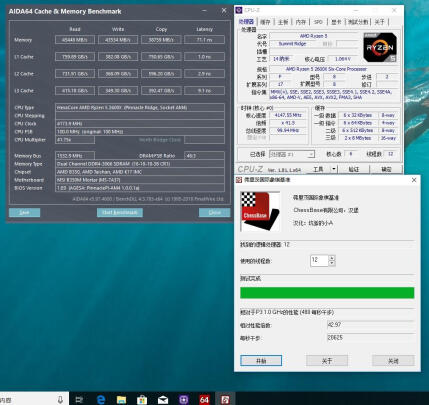Image resolution: width=429 pixels, height=405 pixels.
Task: Switch to CPU-Z via purple taskbar icon
Action: pyautogui.click(x=183, y=399)
